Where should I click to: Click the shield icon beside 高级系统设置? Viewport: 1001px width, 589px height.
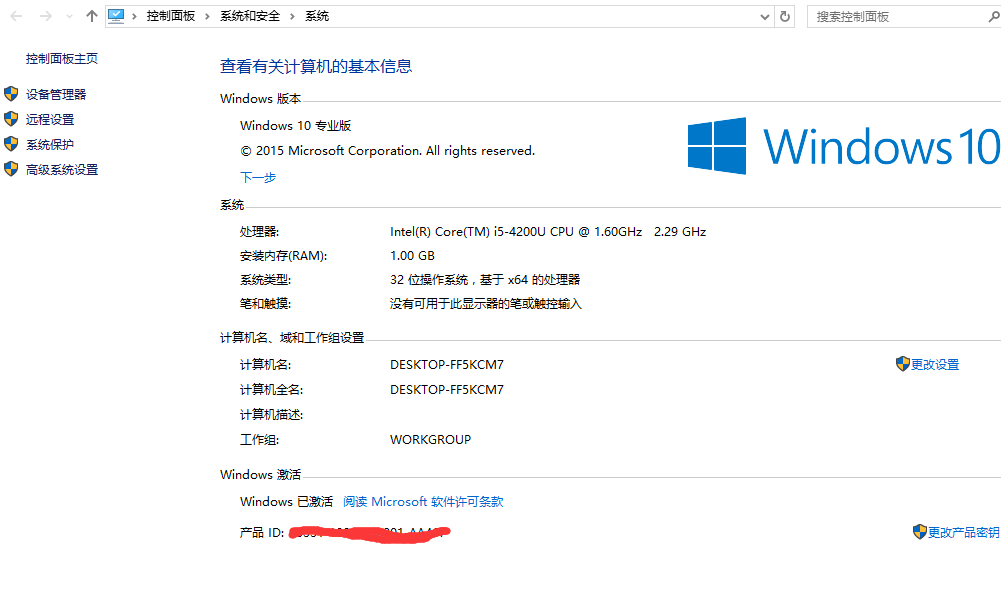point(11,168)
